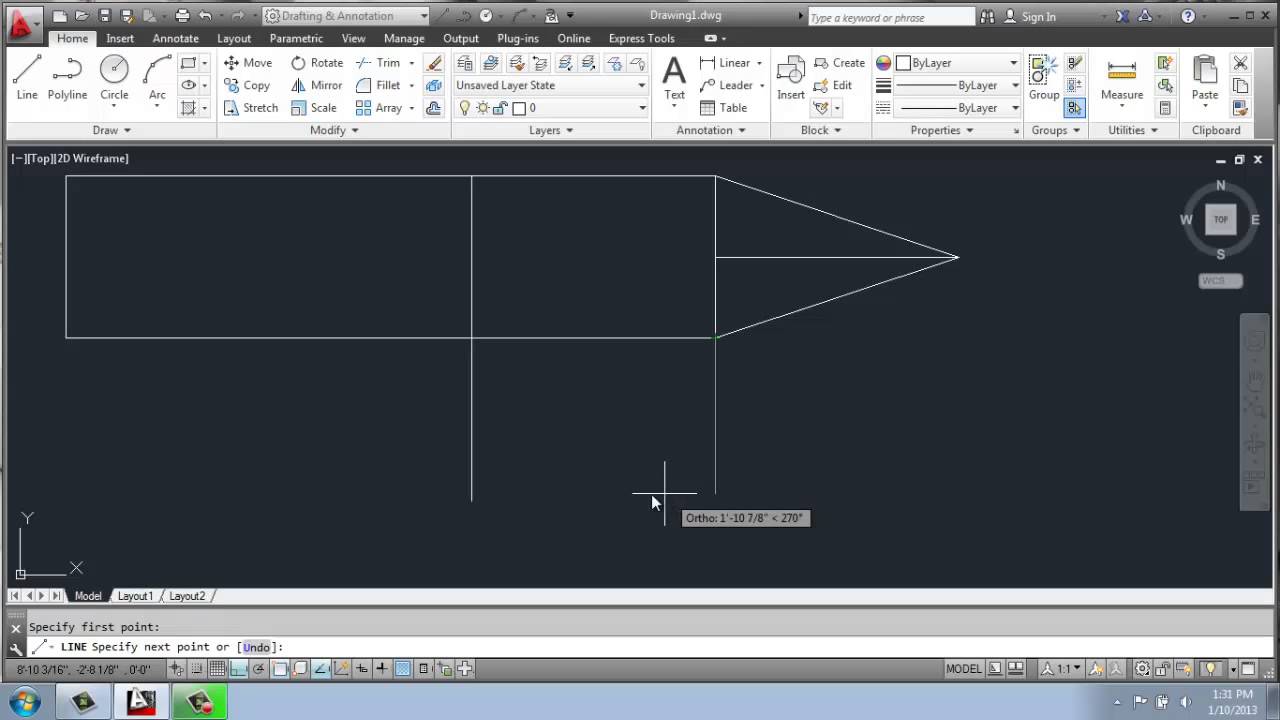Activate the Move command

point(247,62)
